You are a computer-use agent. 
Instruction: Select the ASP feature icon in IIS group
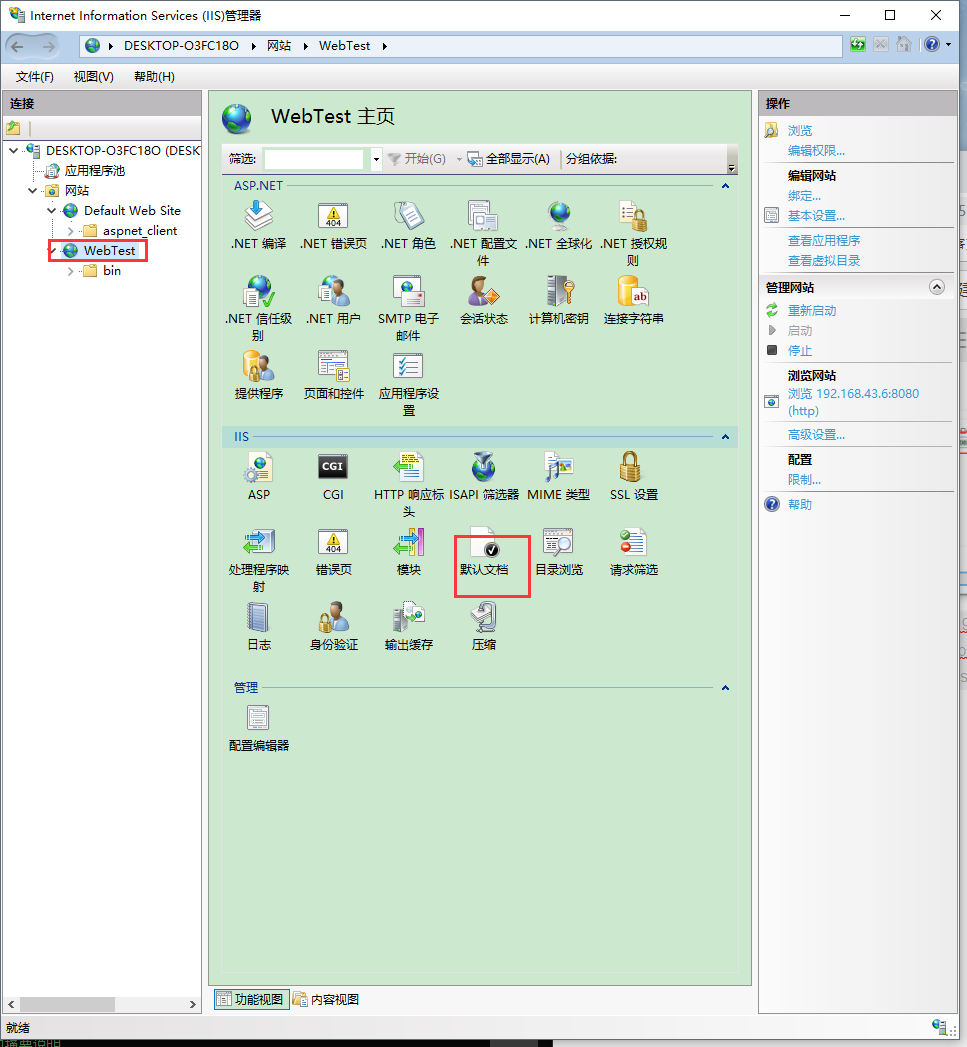point(258,477)
